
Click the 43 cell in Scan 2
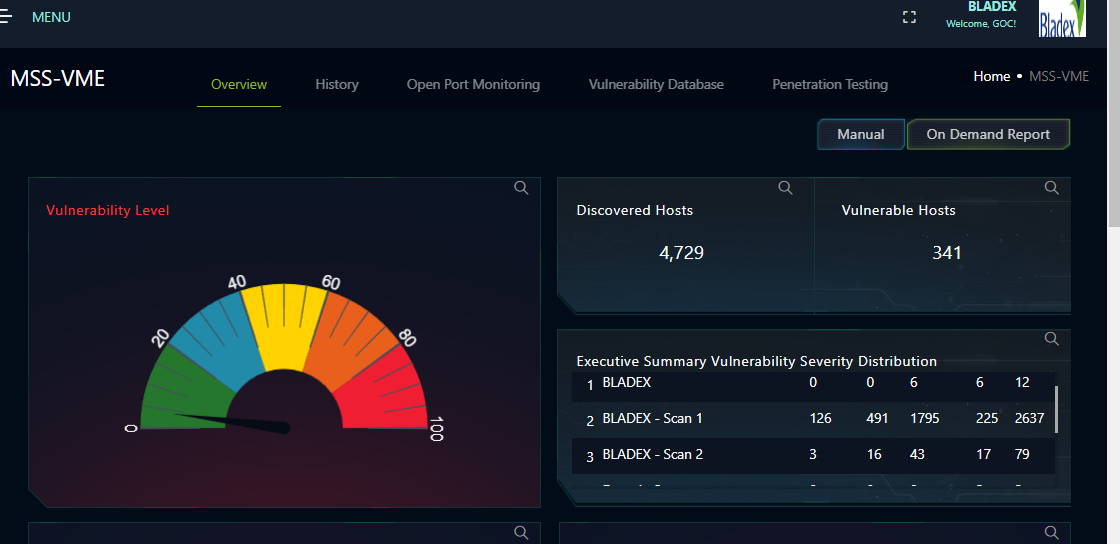917,454
